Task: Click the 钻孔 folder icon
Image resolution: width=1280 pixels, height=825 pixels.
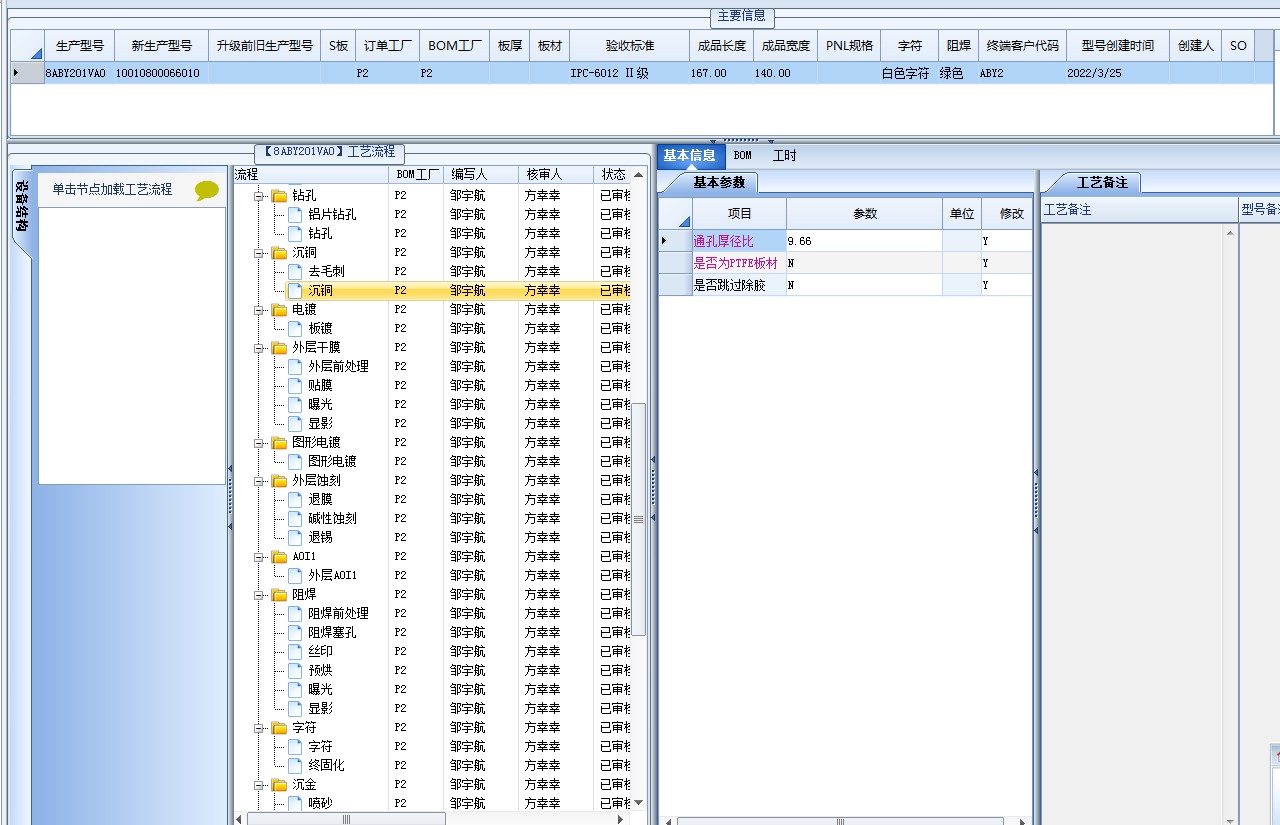Action: [279, 195]
